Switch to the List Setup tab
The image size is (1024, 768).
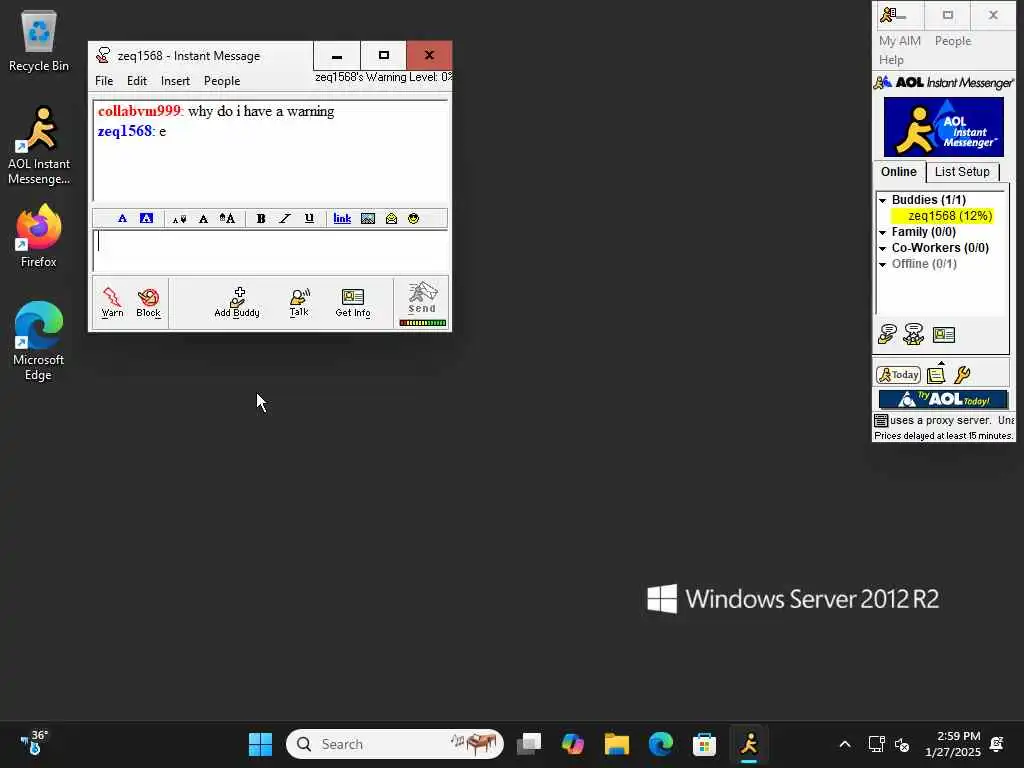click(x=962, y=172)
